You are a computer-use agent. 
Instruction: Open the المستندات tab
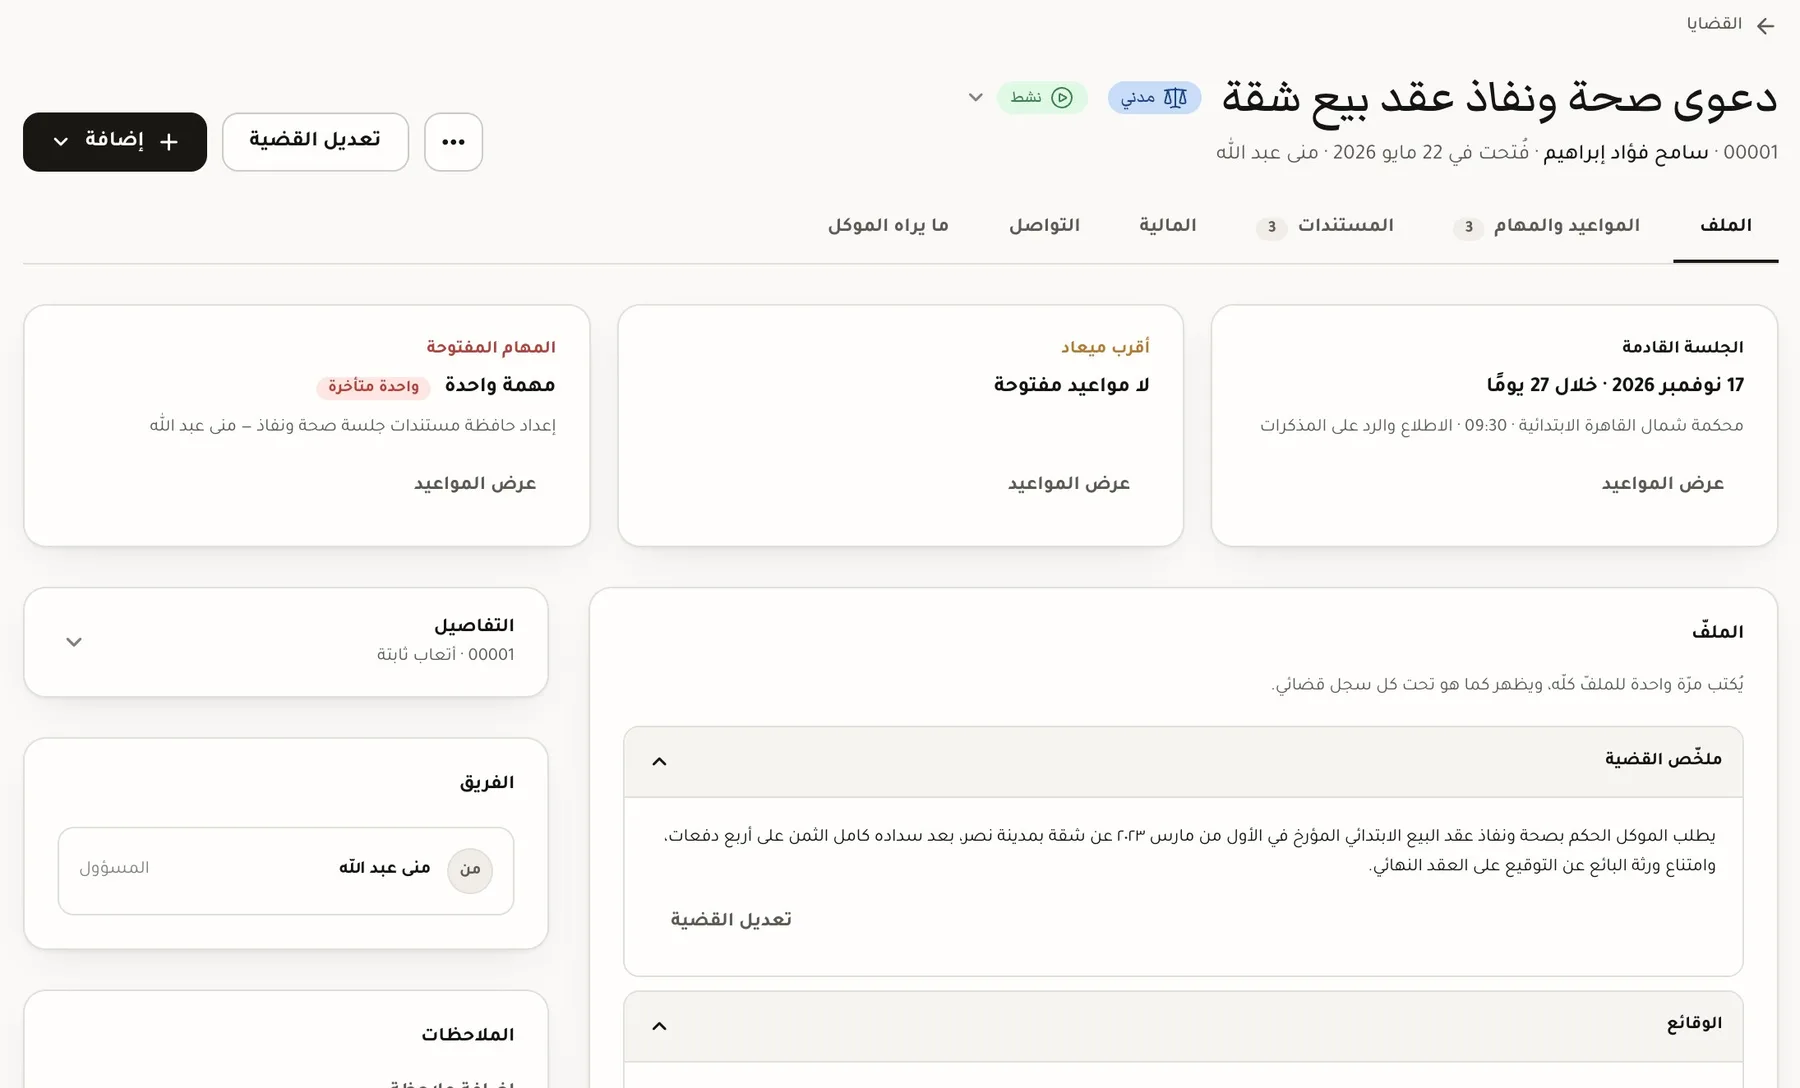click(x=1325, y=226)
